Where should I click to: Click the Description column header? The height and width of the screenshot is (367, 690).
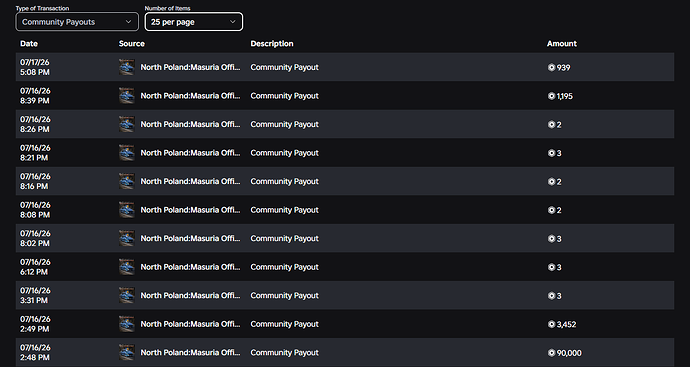[x=272, y=44]
